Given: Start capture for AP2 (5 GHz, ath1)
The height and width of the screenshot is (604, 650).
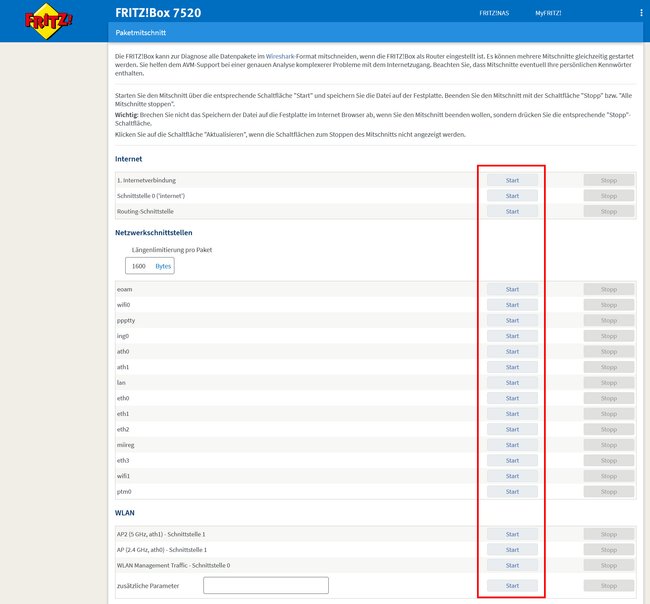Looking at the screenshot, I should pos(512,534).
